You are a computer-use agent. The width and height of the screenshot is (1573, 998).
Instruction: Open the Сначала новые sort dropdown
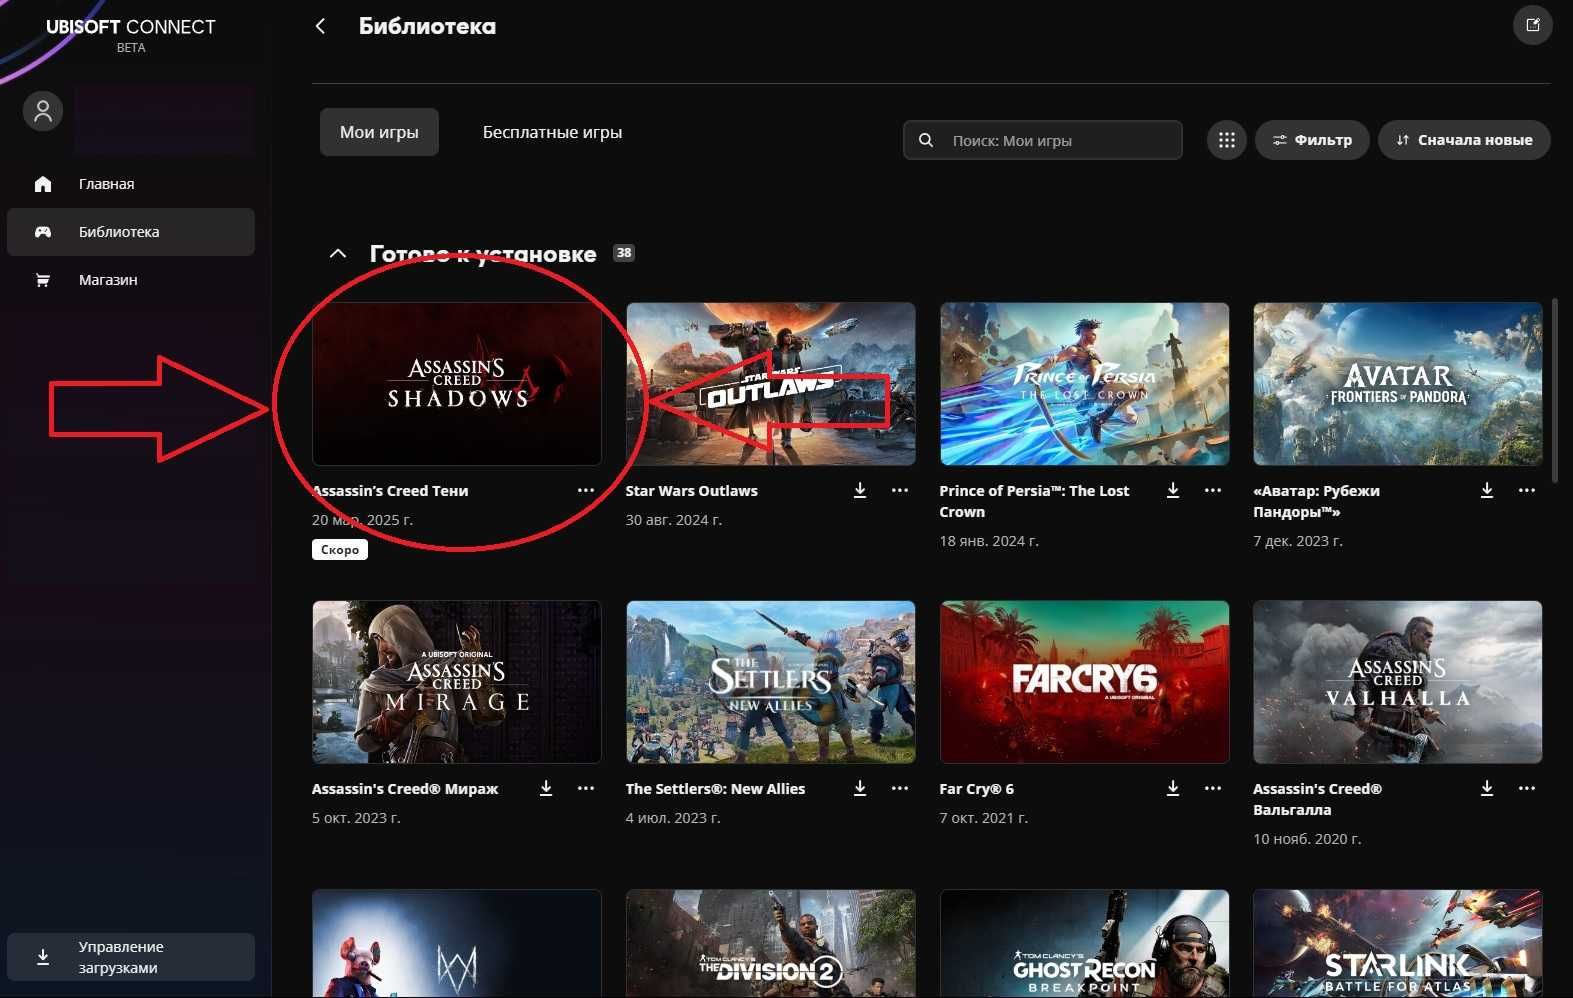(1464, 140)
